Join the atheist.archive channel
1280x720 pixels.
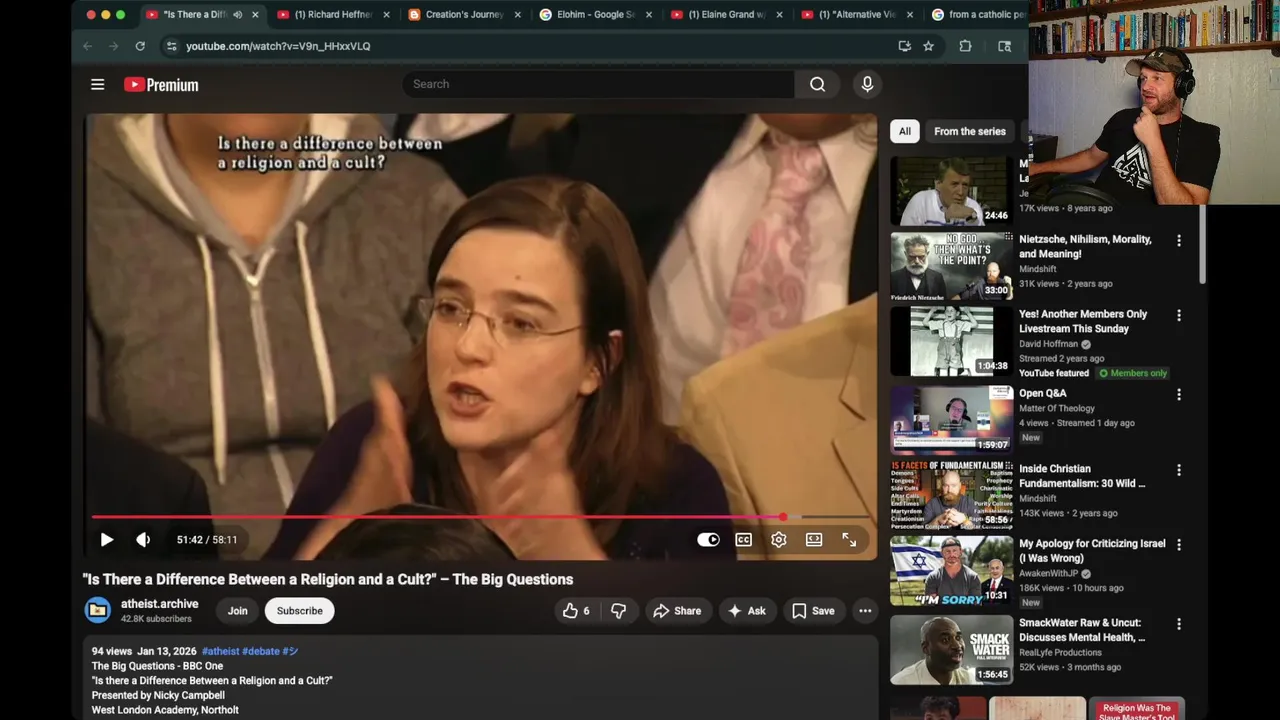(x=237, y=611)
